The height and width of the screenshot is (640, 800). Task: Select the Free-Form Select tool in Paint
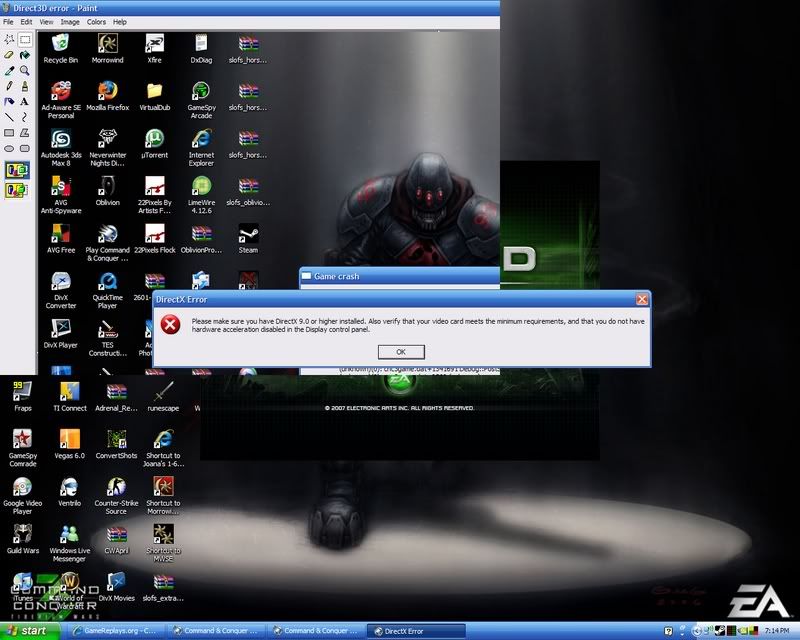point(9,39)
